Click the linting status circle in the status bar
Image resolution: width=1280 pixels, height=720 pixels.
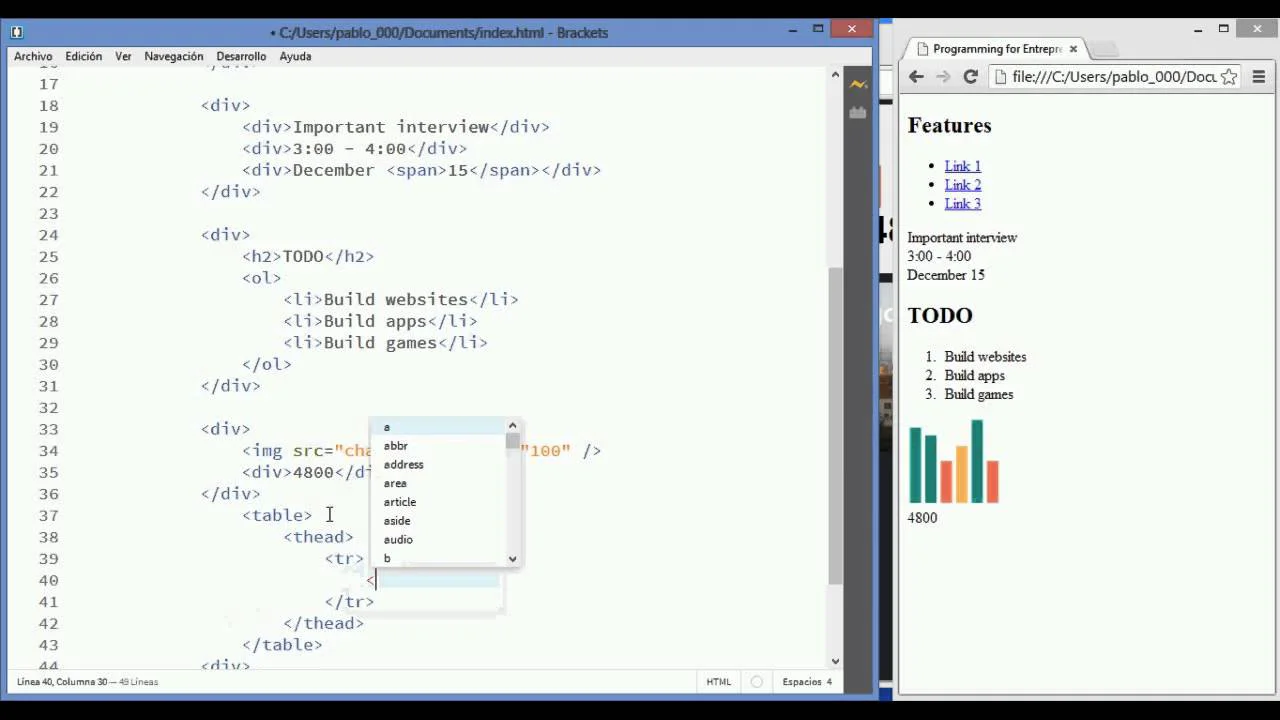(x=756, y=682)
